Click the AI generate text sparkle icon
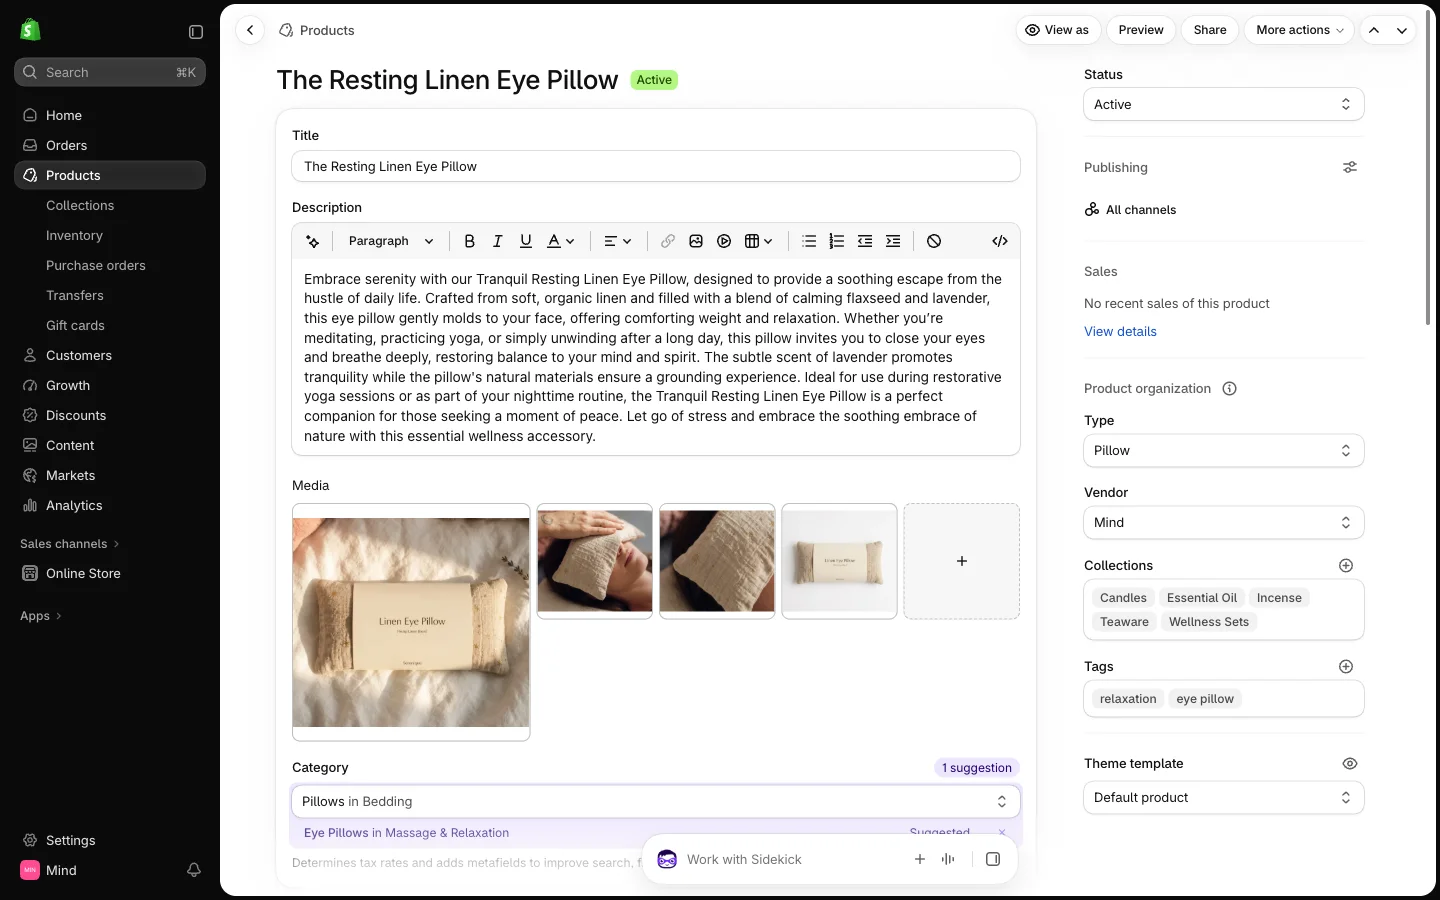Viewport: 1440px width, 900px height. [313, 241]
